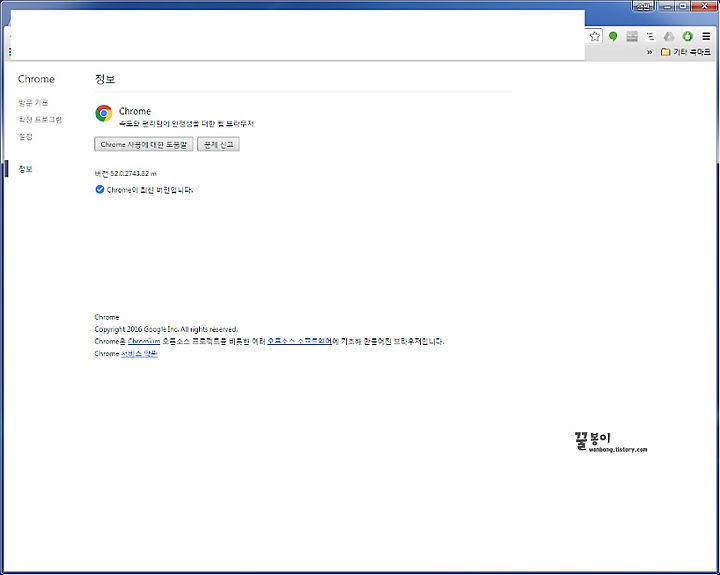This screenshot has height=575, width=720.
Task: Show hidden bookmarks with the double chevron
Action: [x=649, y=52]
